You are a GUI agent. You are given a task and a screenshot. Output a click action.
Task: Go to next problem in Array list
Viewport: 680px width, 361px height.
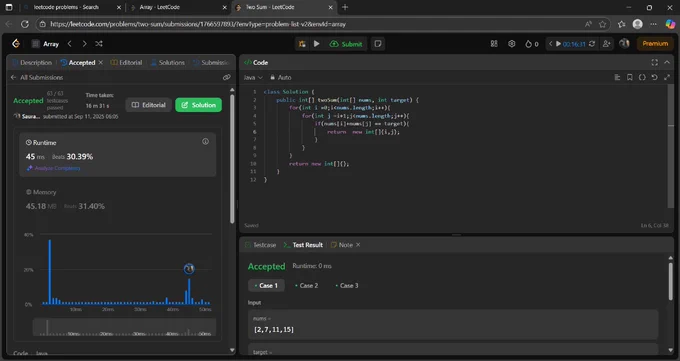click(x=84, y=44)
